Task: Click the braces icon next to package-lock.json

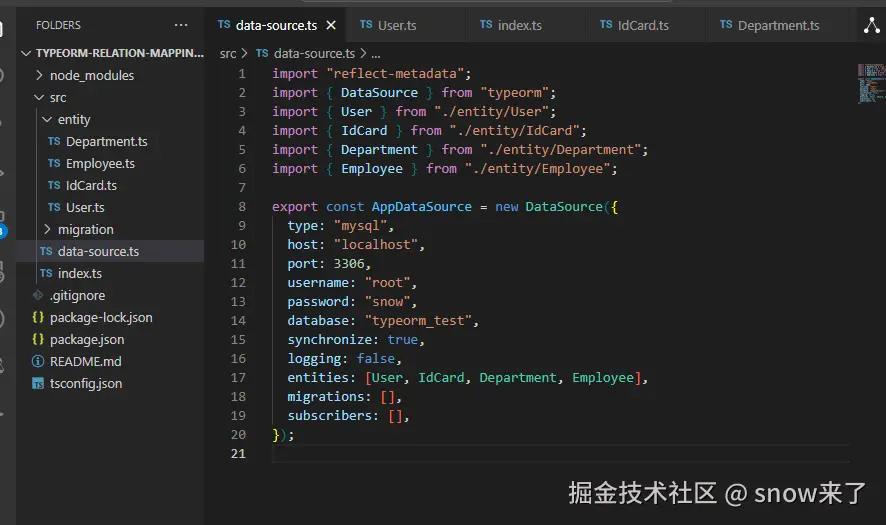Action: pos(38,317)
